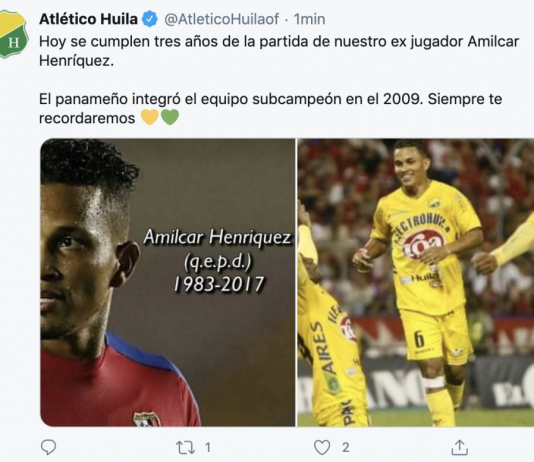Click the tweet text about Amilcar Henríquez
534x462 pixels.
[279, 51]
